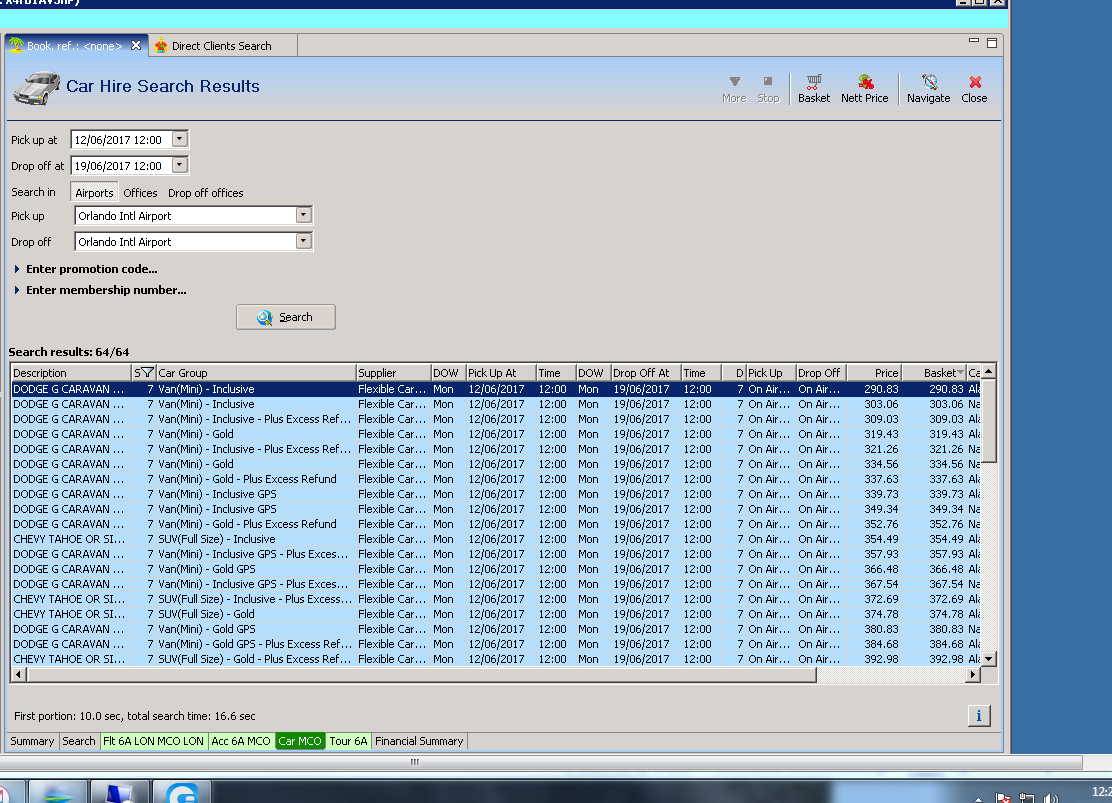Open the Basket toolbar icon
This screenshot has width=1112, height=803.
tap(814, 88)
